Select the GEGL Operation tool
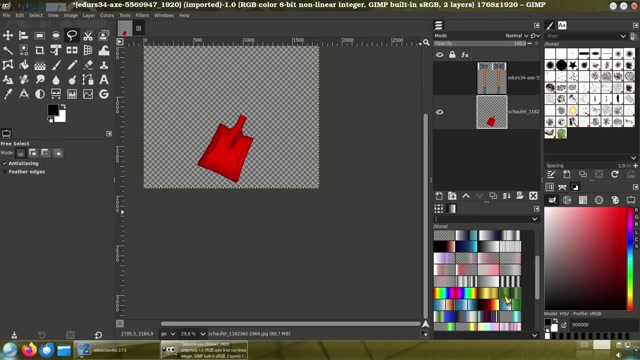 point(104,94)
